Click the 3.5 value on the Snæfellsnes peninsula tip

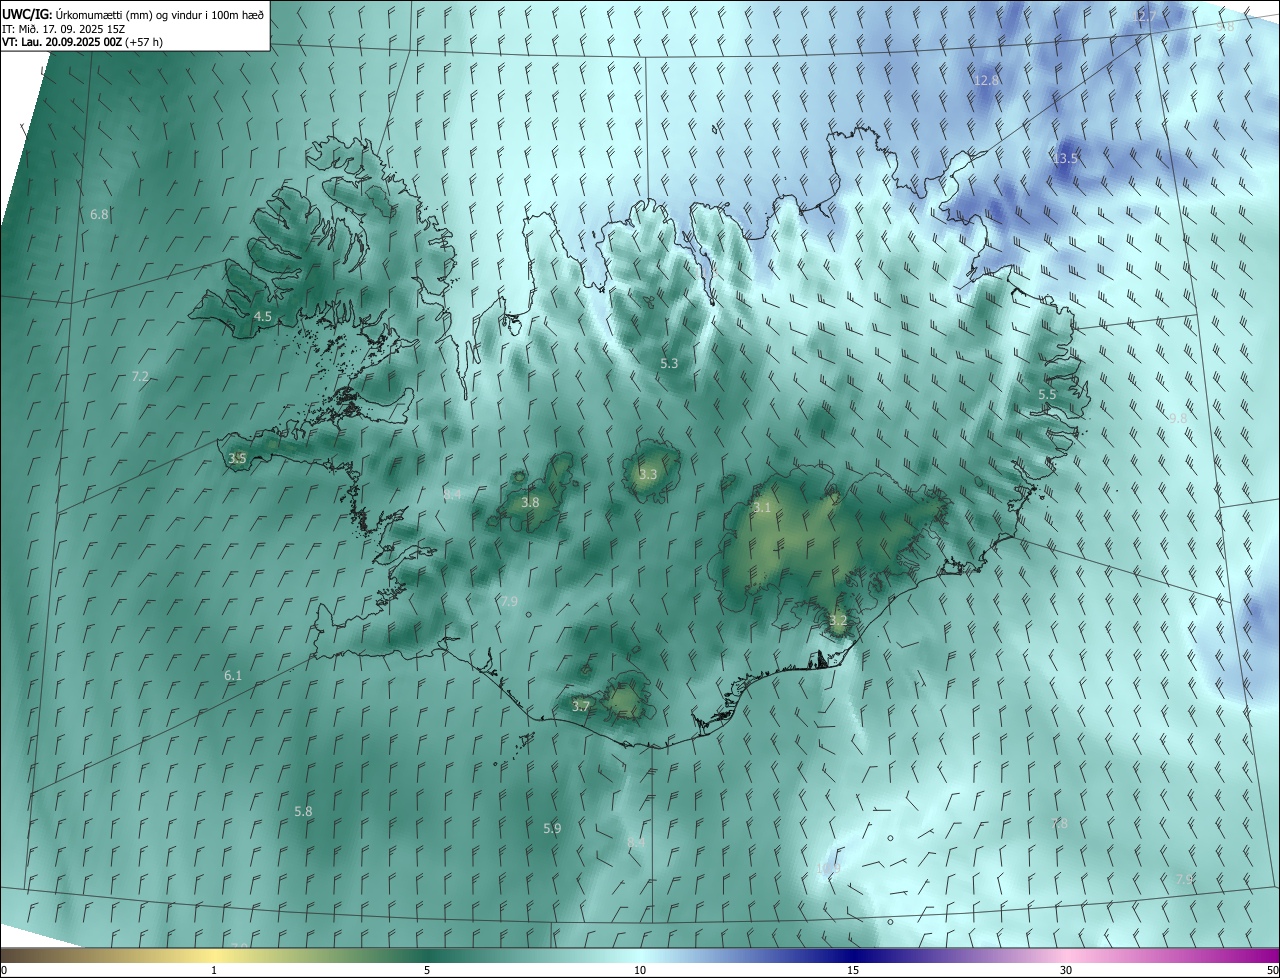point(237,459)
